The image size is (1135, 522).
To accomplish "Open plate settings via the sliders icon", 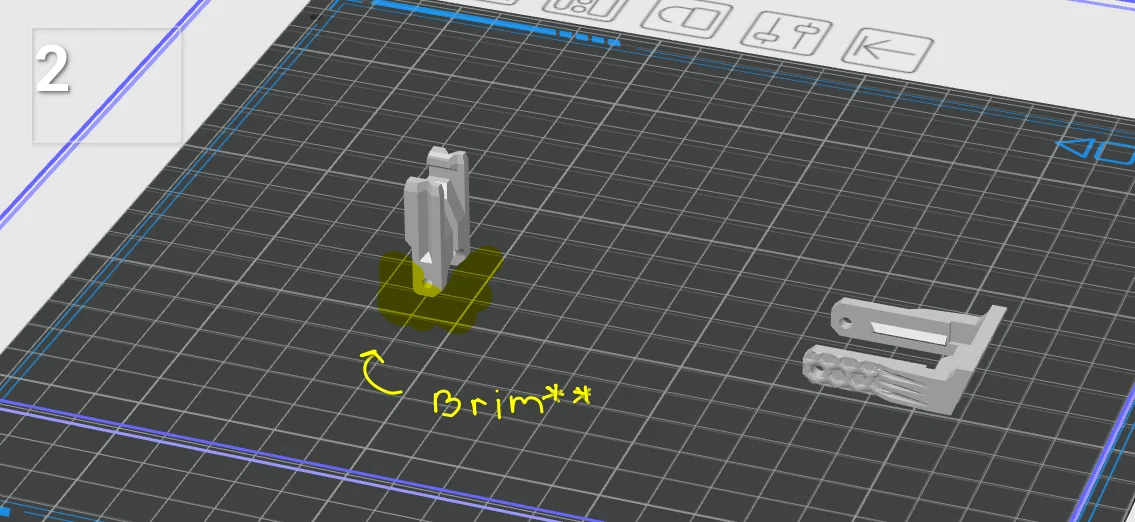I will click(x=787, y=34).
